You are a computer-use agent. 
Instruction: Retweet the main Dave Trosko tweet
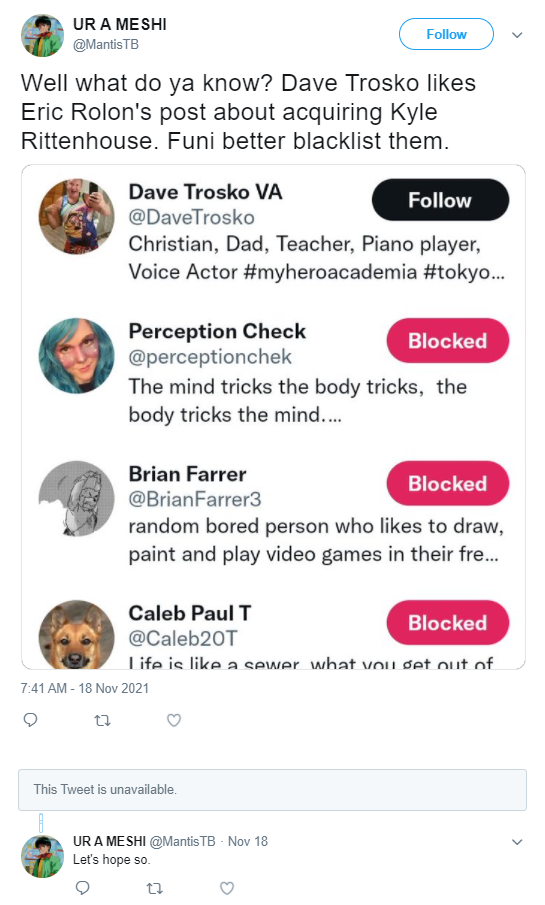tap(102, 720)
